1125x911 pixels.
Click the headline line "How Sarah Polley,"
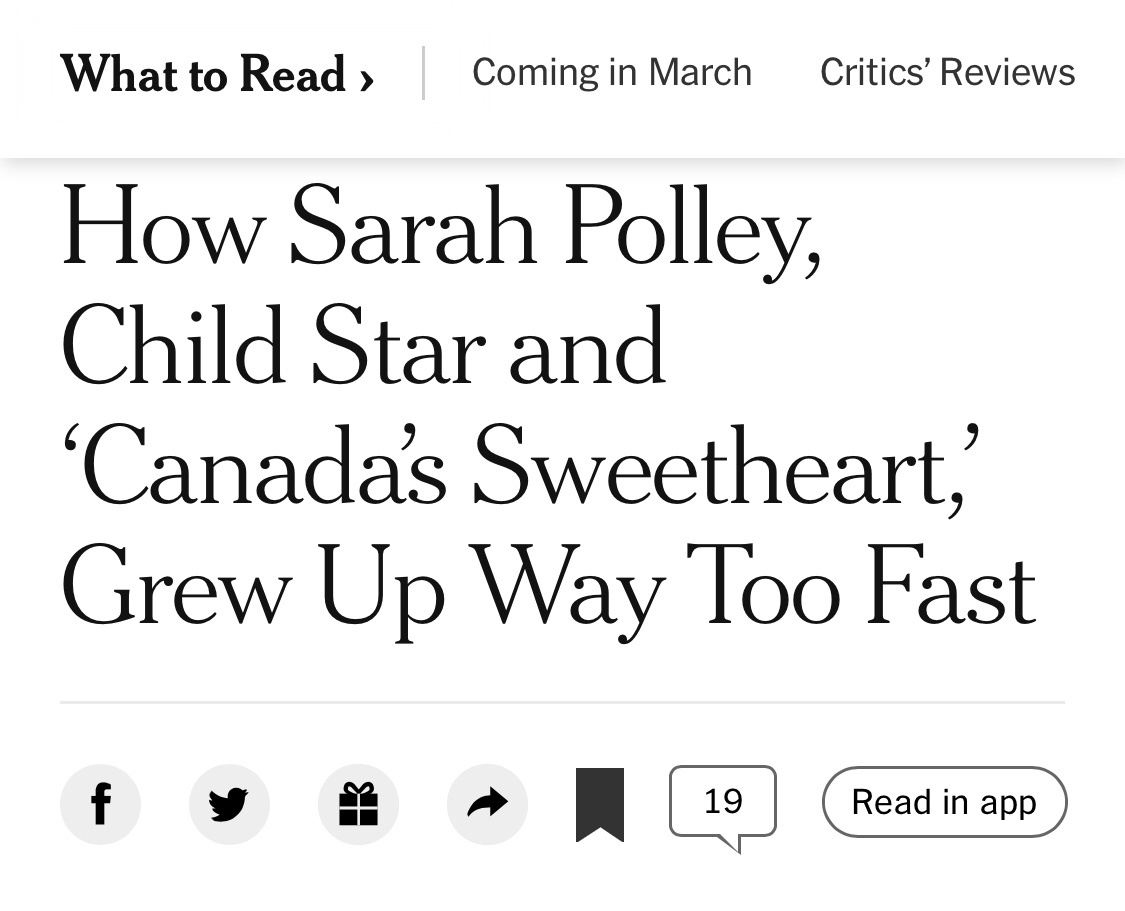441,228
